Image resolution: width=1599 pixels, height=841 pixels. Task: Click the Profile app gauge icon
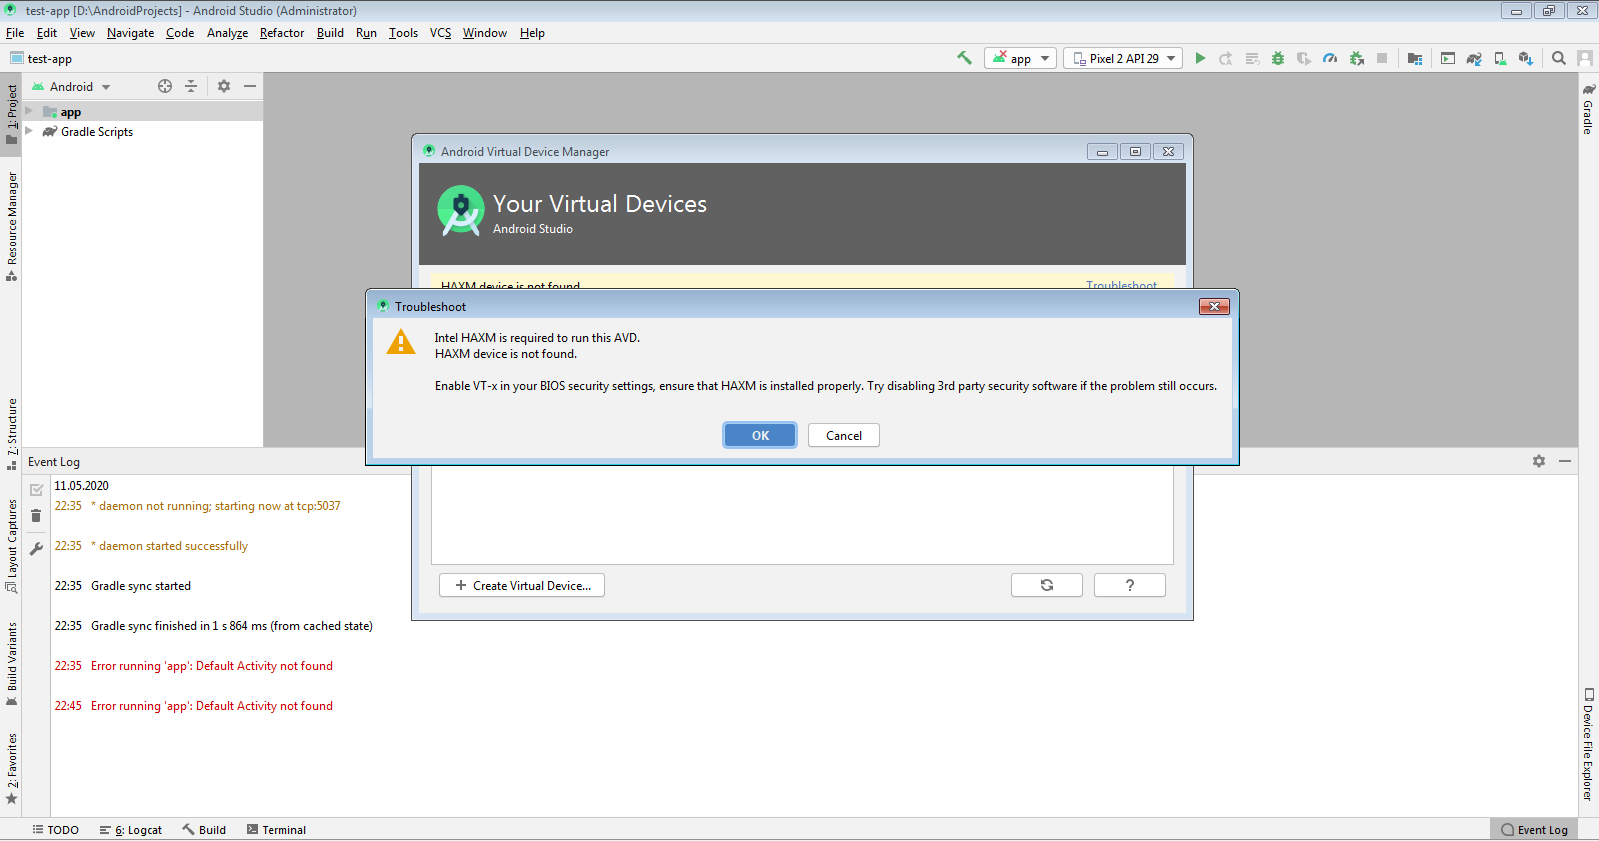tap(1330, 58)
